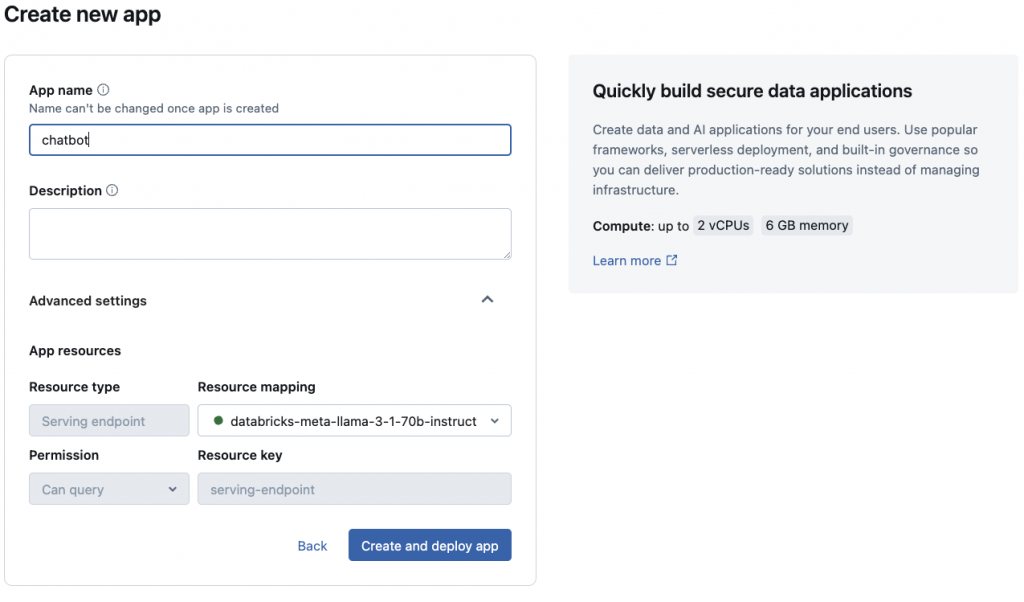This screenshot has height=602, width=1024.
Task: Focus the App name field containing chatbot
Action: (270, 140)
